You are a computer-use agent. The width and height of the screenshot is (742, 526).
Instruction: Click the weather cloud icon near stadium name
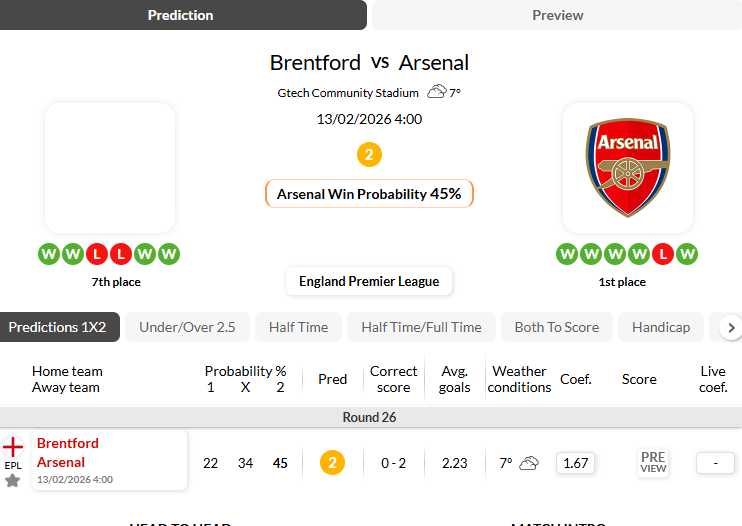[437, 93]
